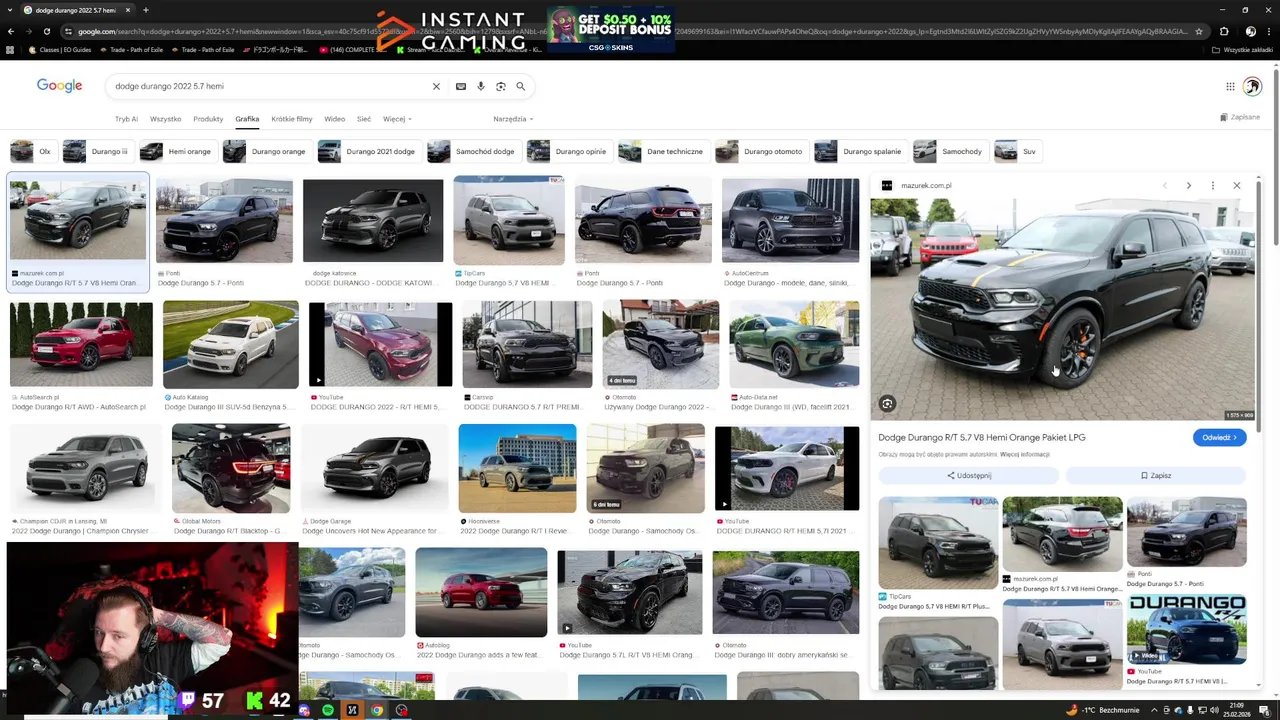Open the Więcej informacji copyright link
The image size is (1280, 720).
(x=1025, y=455)
